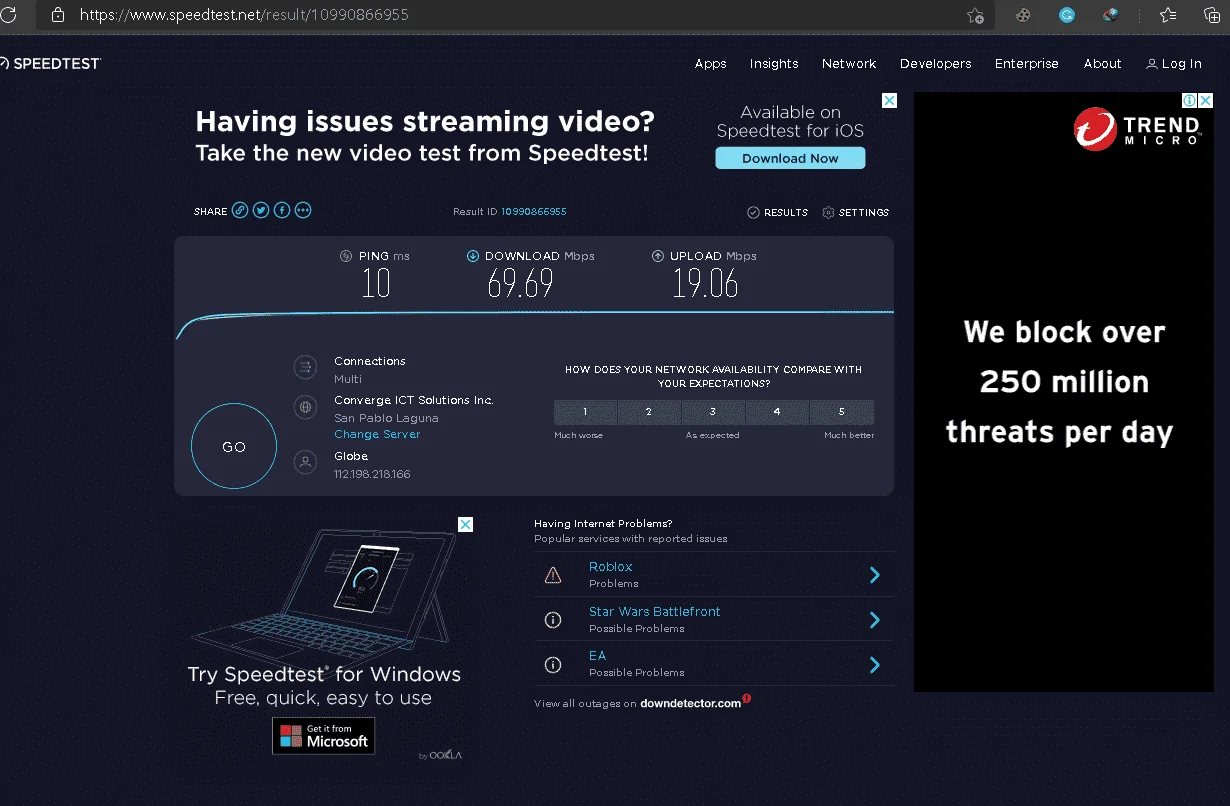1230x806 pixels.
Task: Share result on Twitter icon
Action: tap(261, 210)
